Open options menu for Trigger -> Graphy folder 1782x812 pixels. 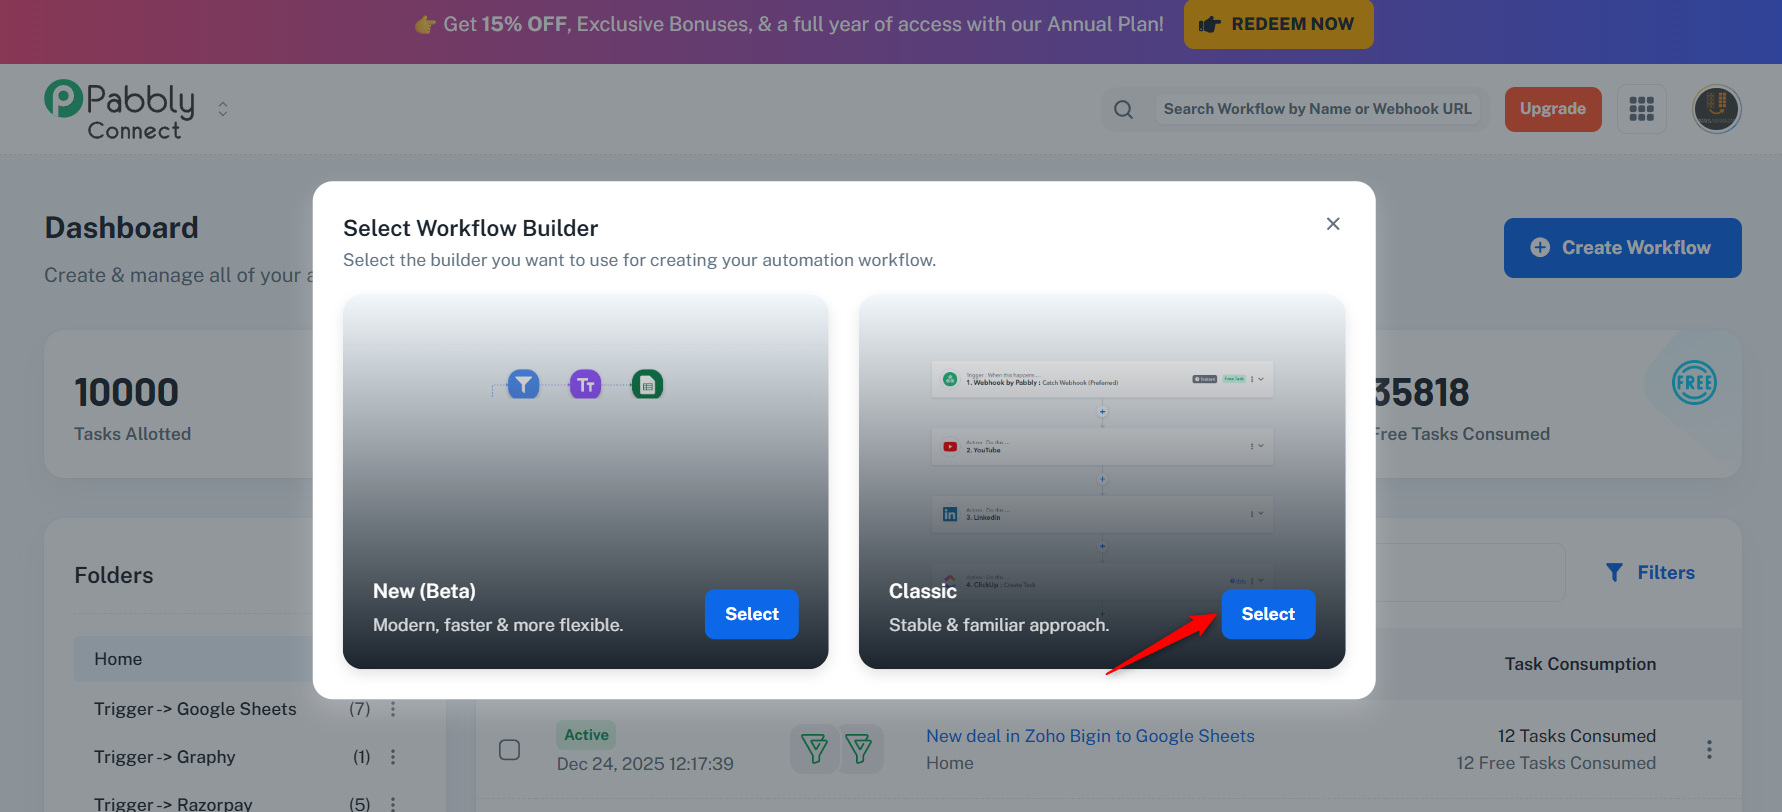point(393,757)
